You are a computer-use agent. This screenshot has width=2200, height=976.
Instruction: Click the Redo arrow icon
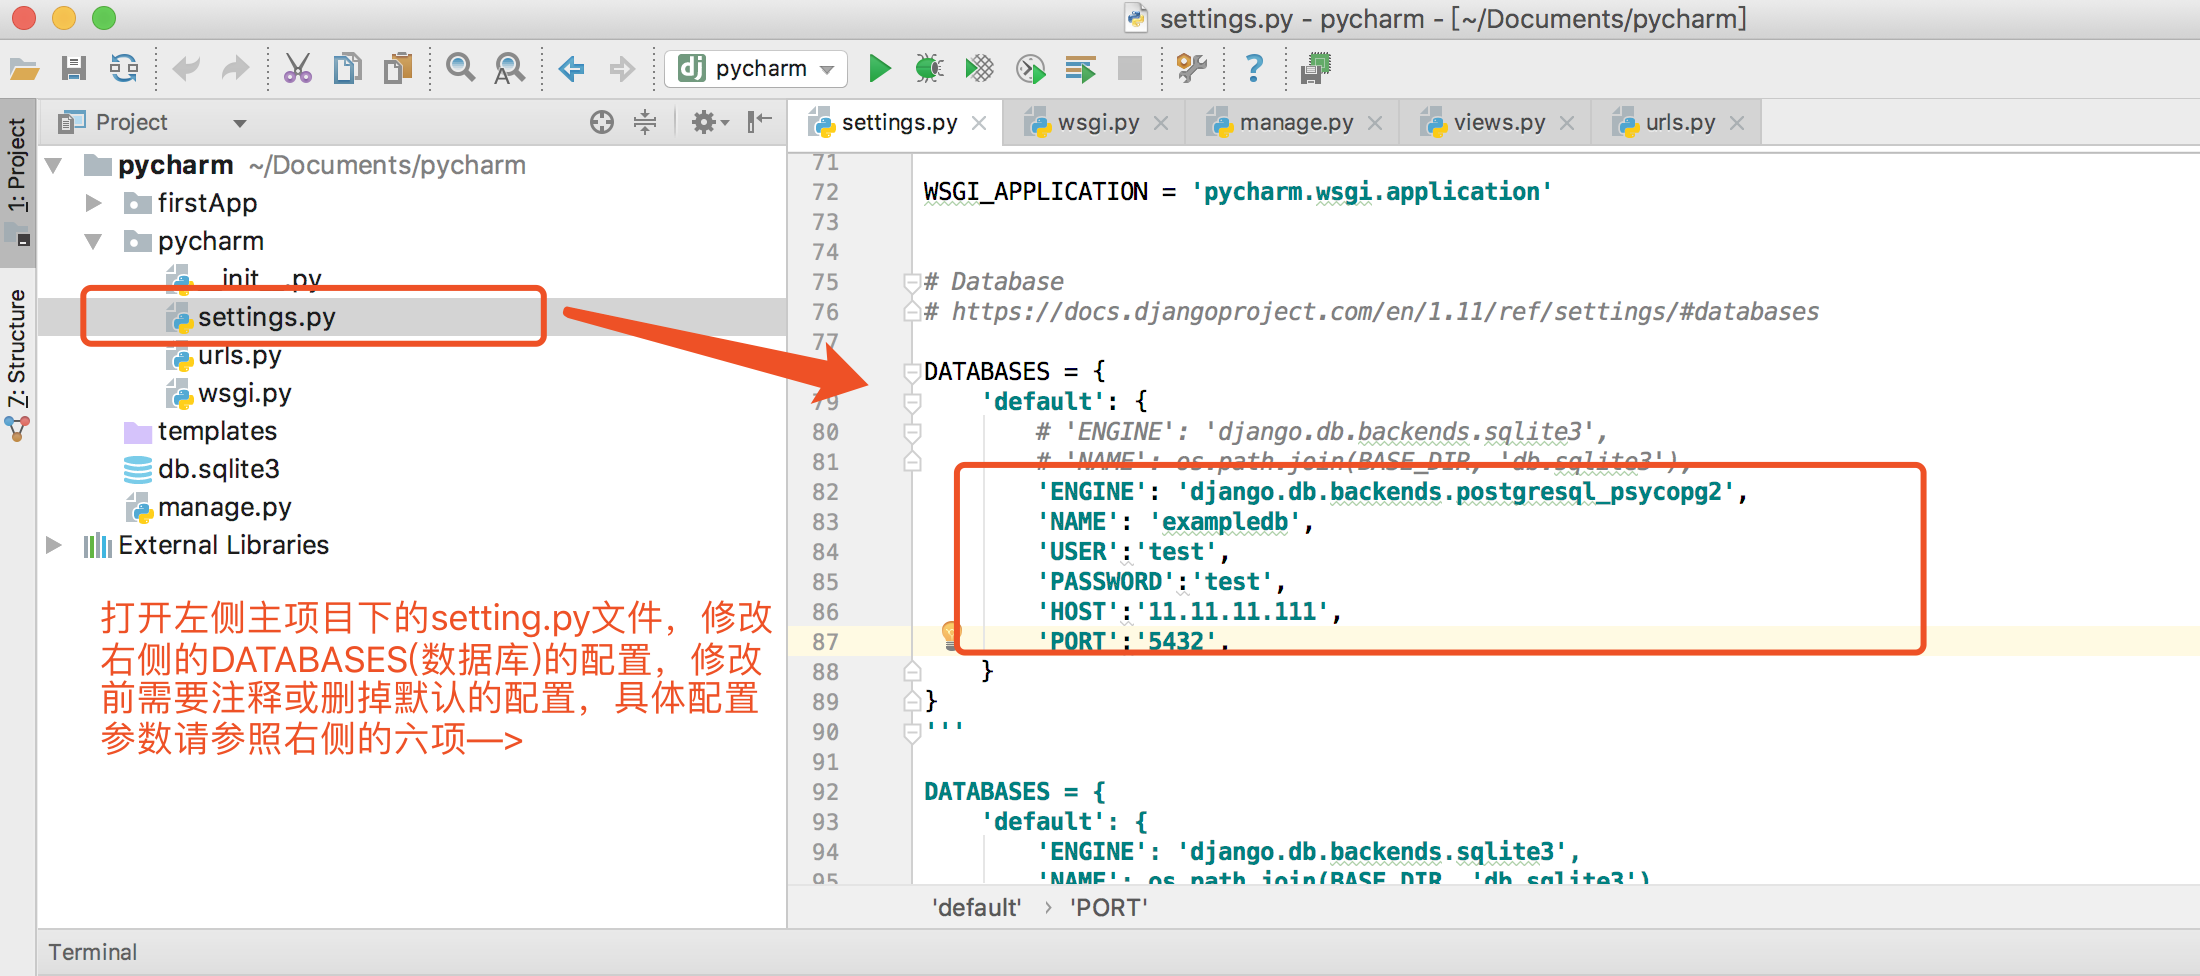[x=235, y=69]
